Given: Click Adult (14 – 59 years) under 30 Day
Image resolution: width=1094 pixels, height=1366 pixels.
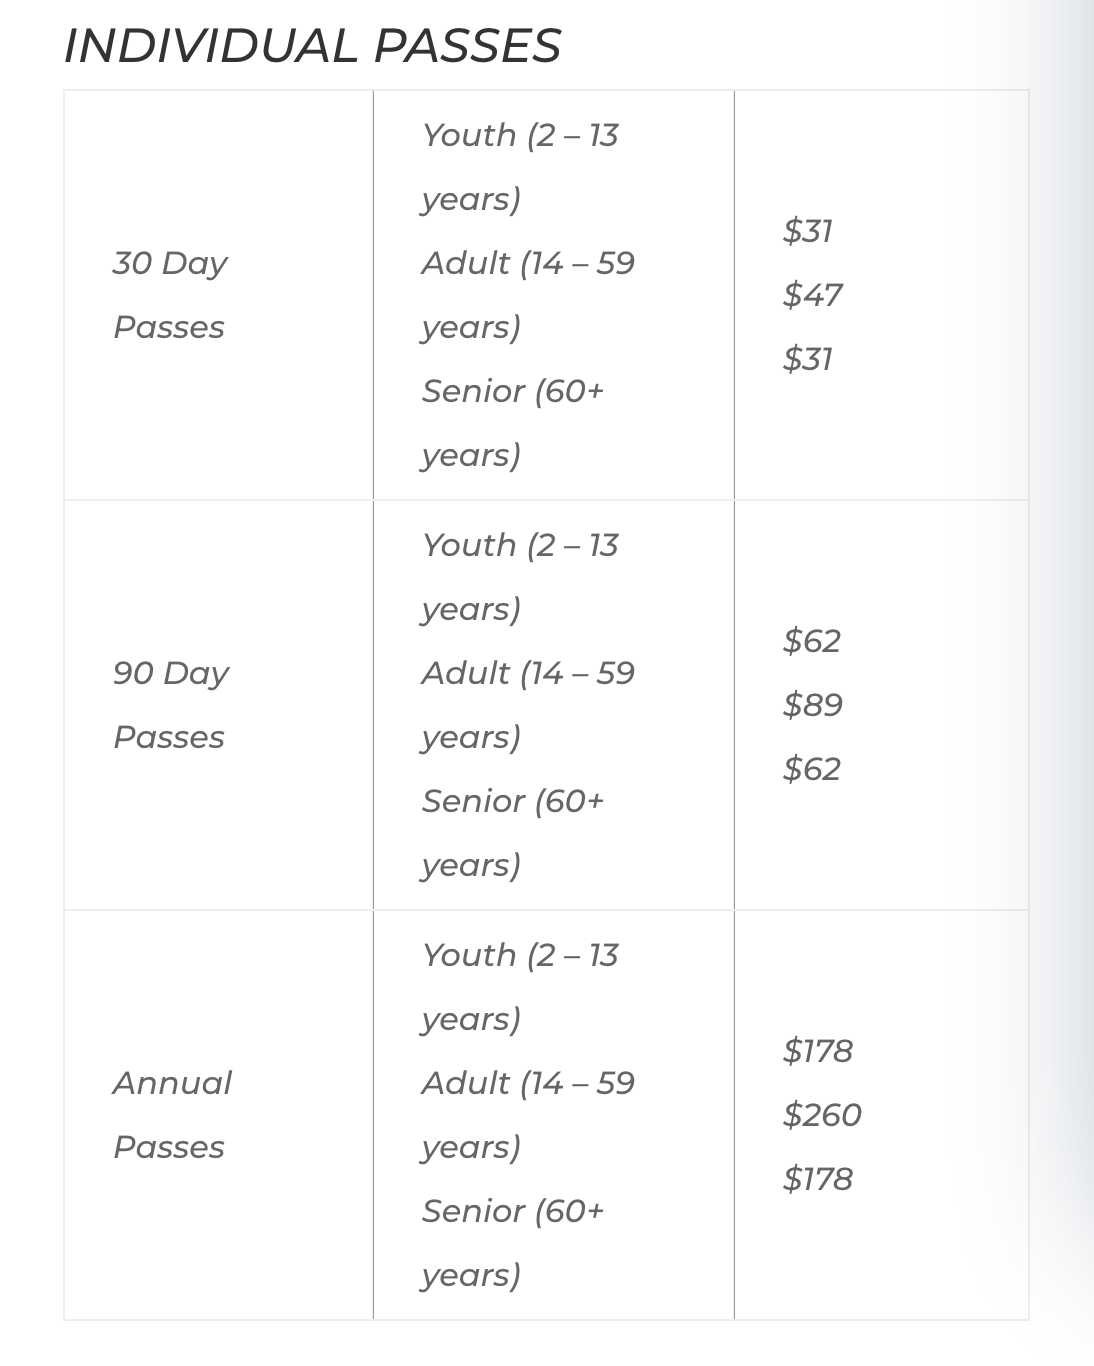Looking at the screenshot, I should [528, 295].
